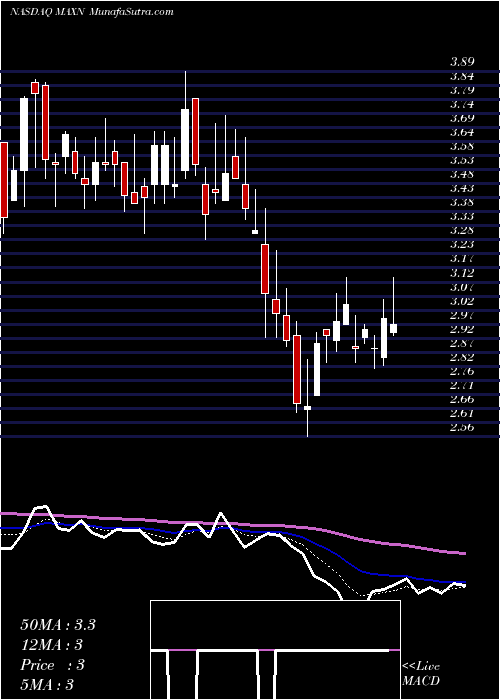Click the 3.02 price axis label

tap(462, 301)
